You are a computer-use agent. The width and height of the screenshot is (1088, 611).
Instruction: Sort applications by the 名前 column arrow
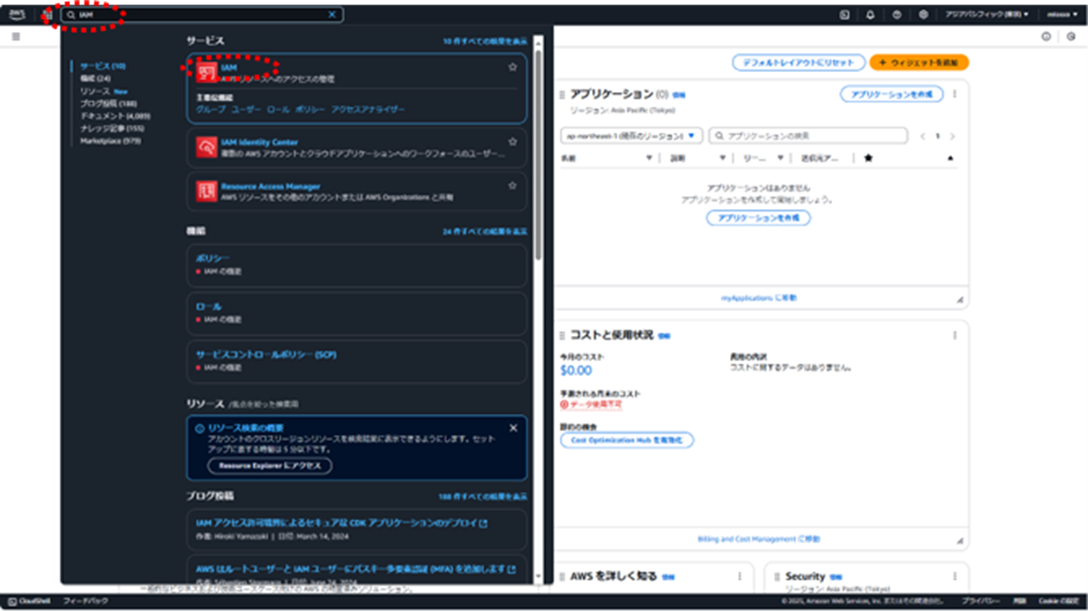click(x=649, y=158)
